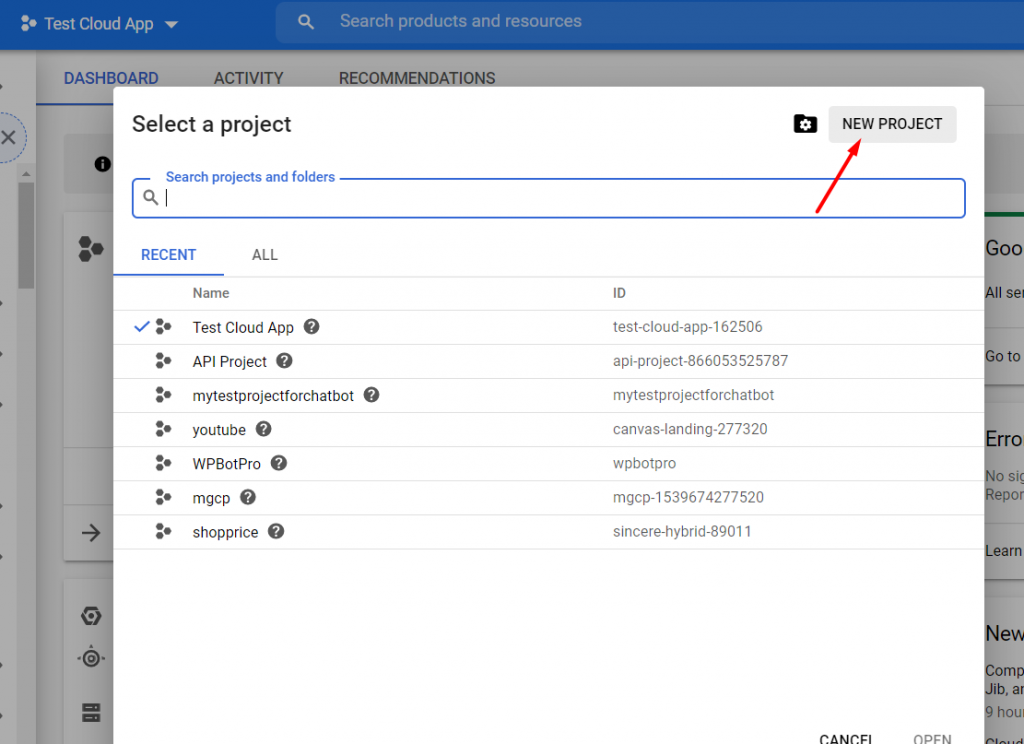Image resolution: width=1024 pixels, height=744 pixels.
Task: Switch to the ALL tab
Action: [x=264, y=255]
